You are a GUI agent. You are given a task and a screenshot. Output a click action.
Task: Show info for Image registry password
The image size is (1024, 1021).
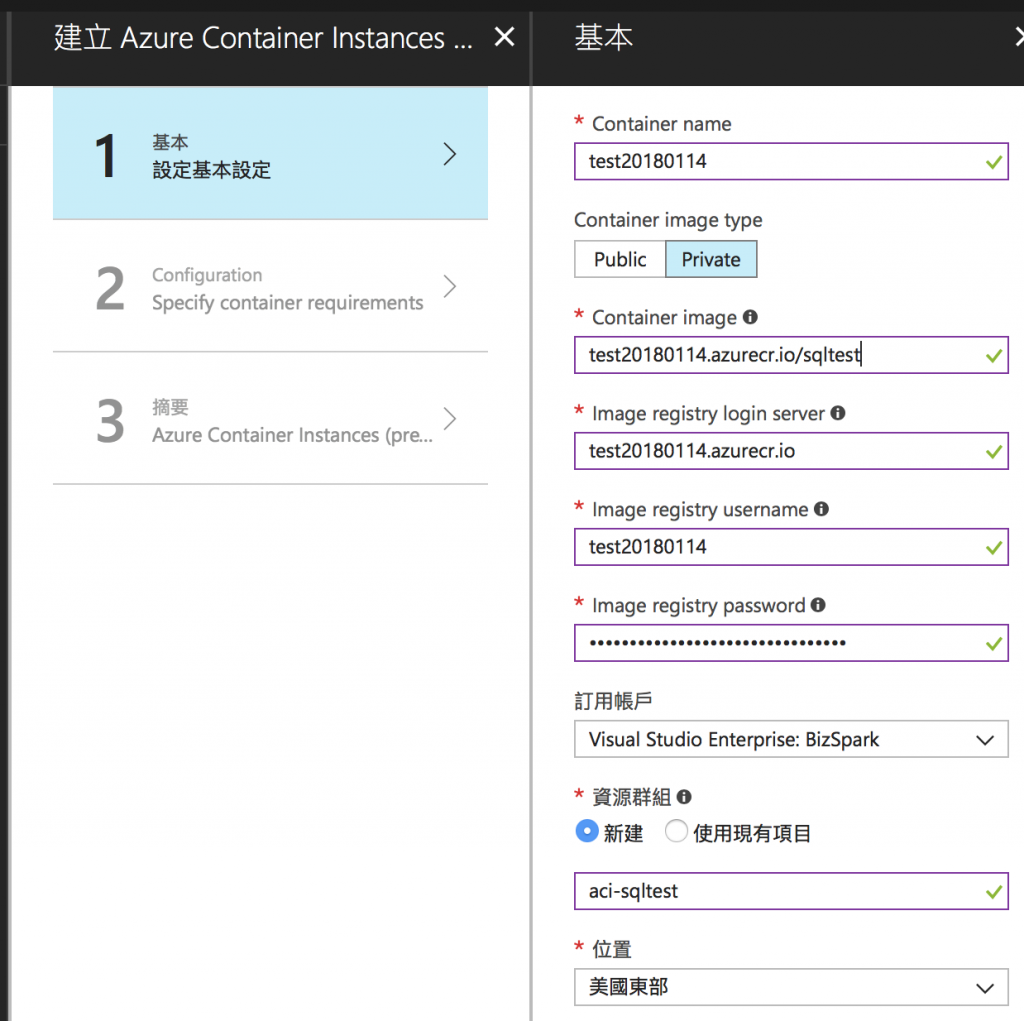point(818,605)
